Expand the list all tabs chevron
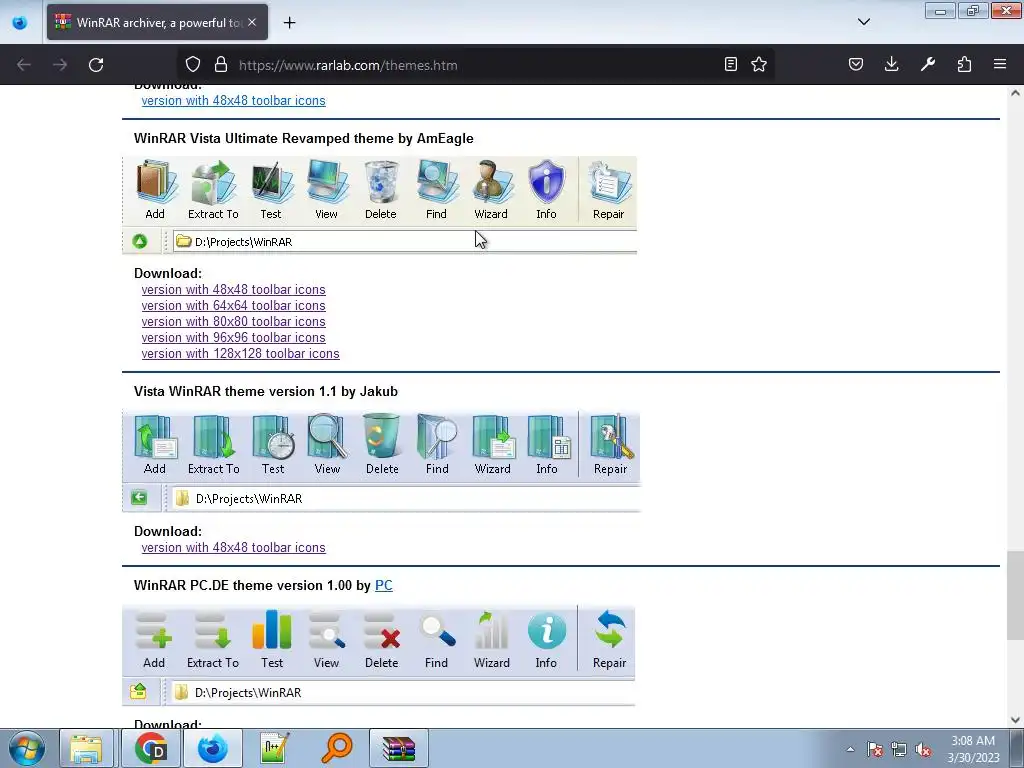 [x=863, y=22]
